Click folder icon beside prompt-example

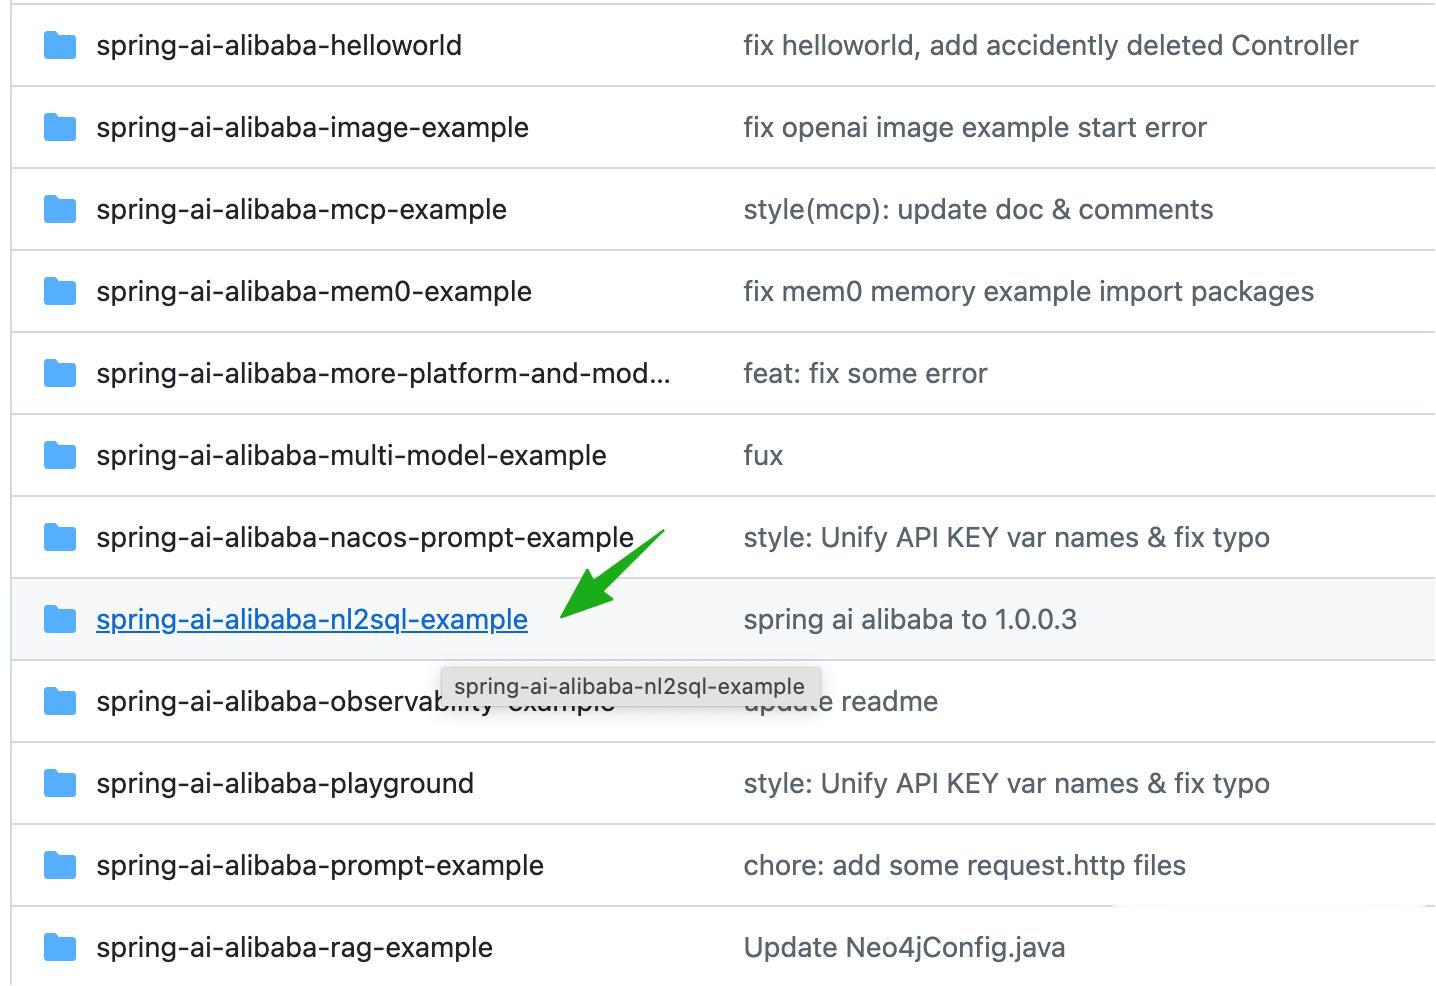click(60, 865)
